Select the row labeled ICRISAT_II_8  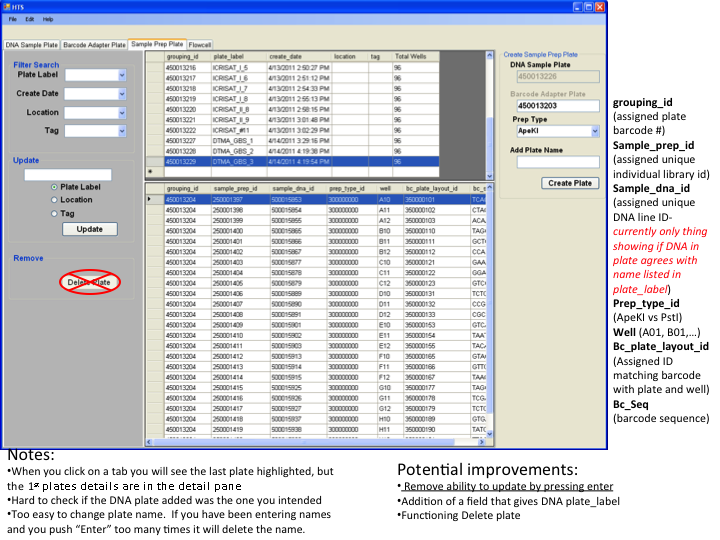coord(293,110)
